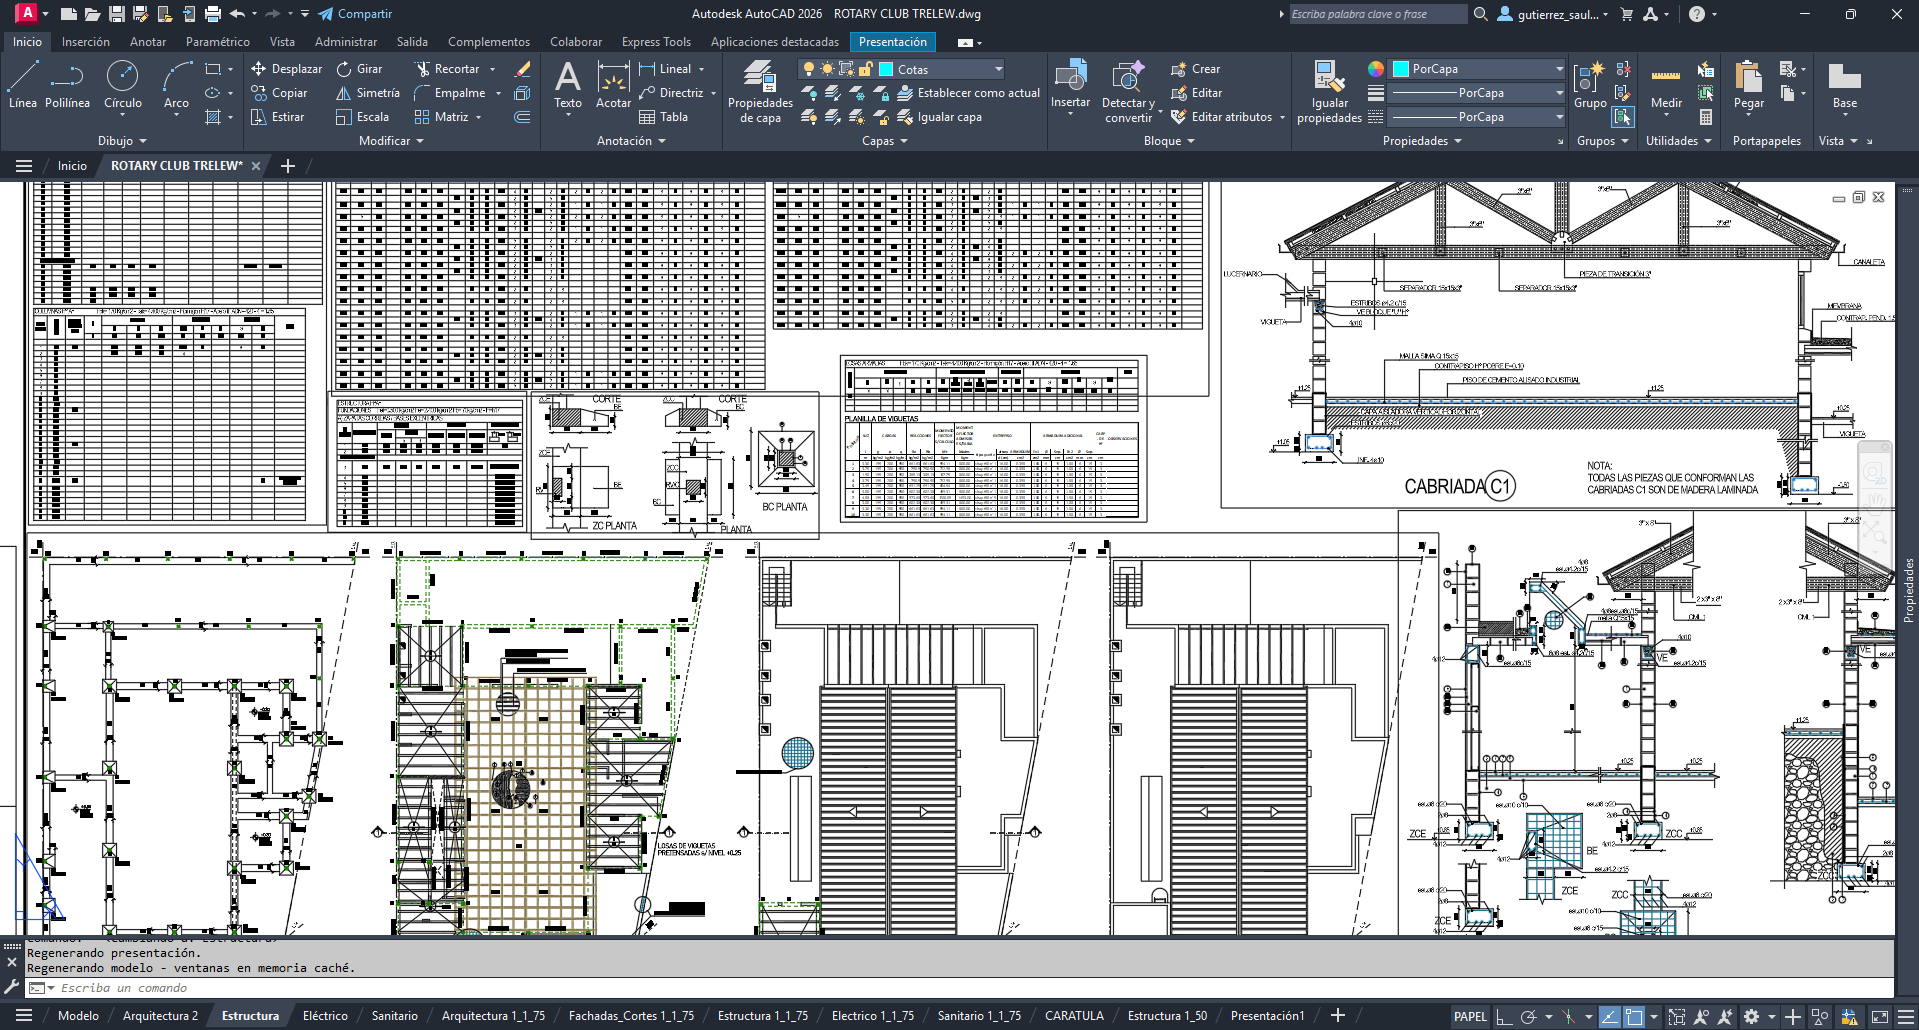The height and width of the screenshot is (1030, 1919).
Task: Expand the Medir tool dropdown
Action: (x=1665, y=115)
